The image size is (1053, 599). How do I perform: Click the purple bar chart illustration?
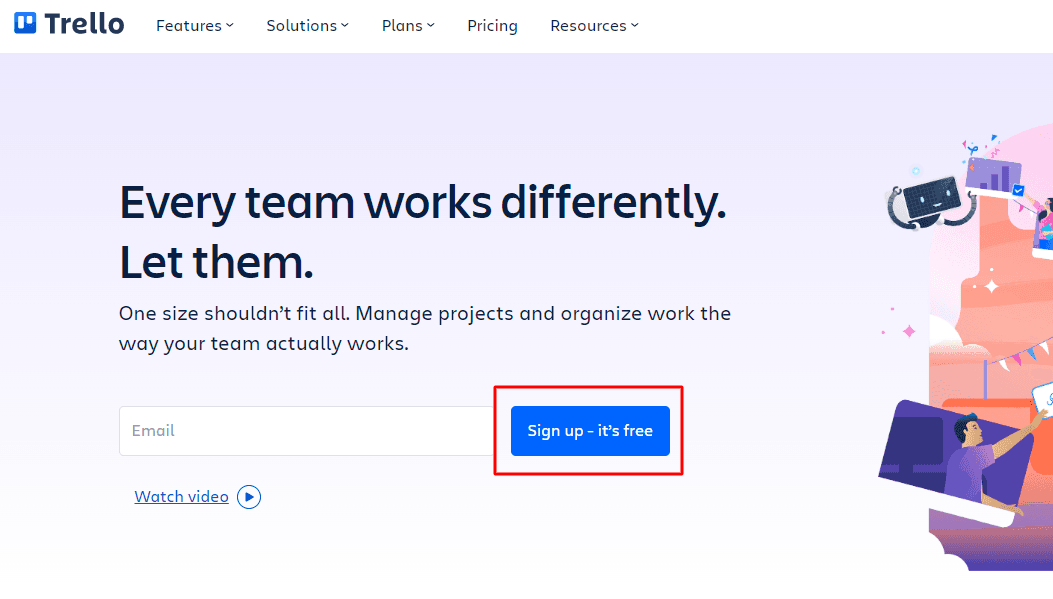point(992,173)
